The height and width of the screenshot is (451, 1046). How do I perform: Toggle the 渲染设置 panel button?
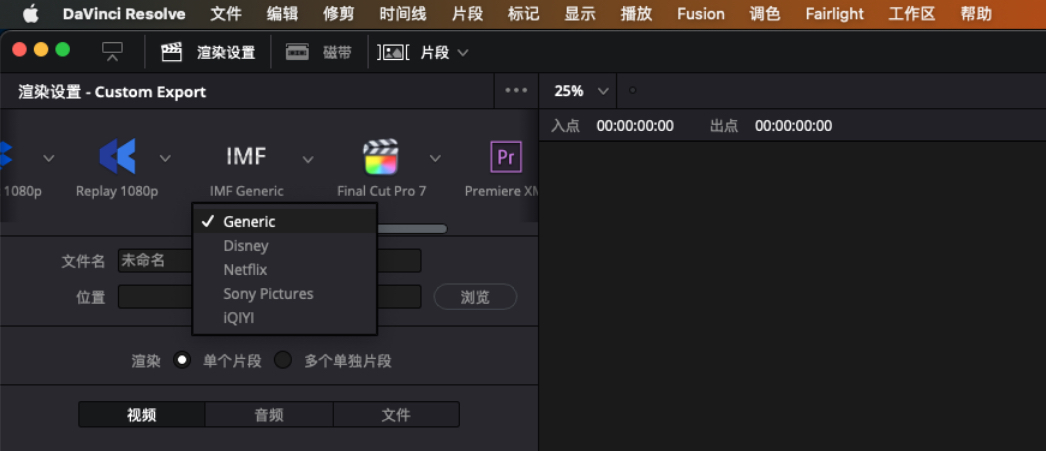(225, 53)
